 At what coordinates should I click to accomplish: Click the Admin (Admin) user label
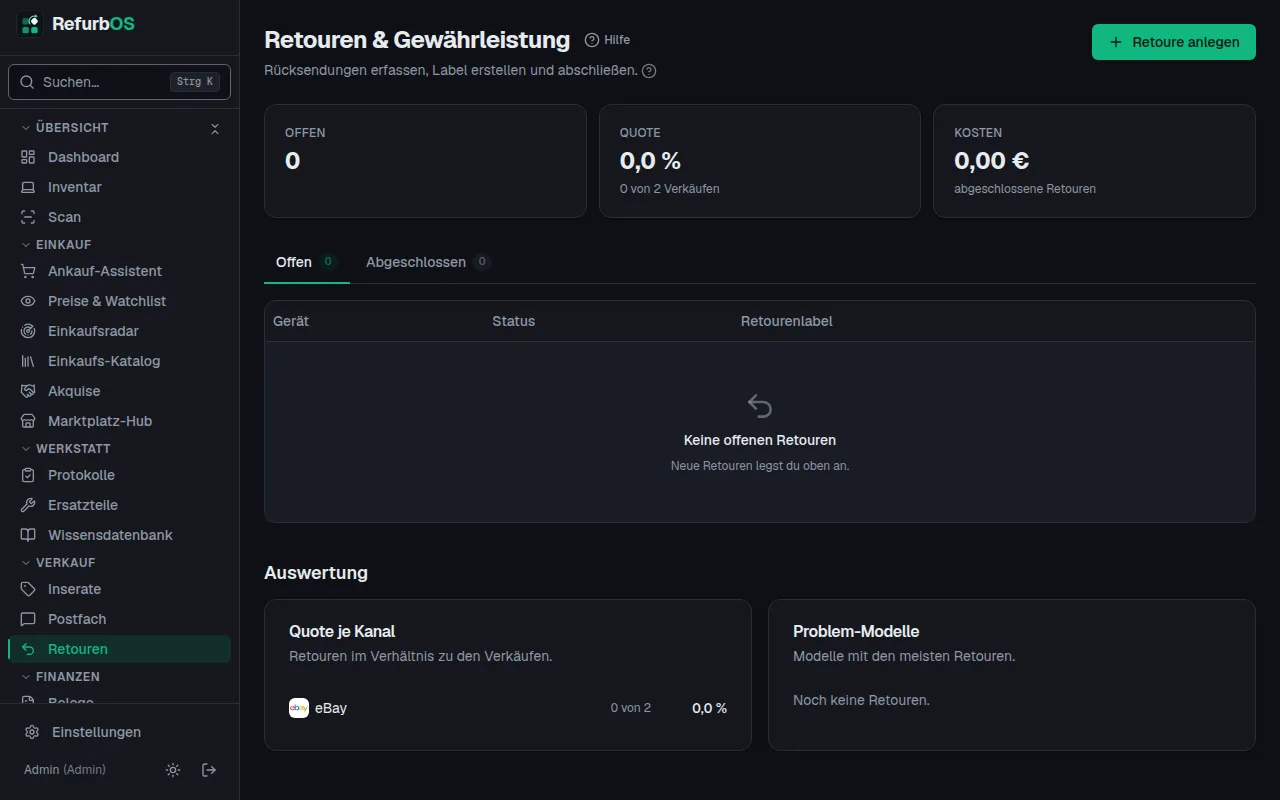(65, 770)
